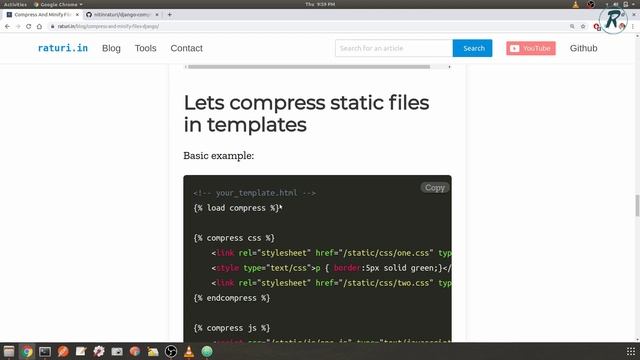Open a new browser tab
Screen dimensions: 640x360
pyautogui.click(x=169, y=15)
